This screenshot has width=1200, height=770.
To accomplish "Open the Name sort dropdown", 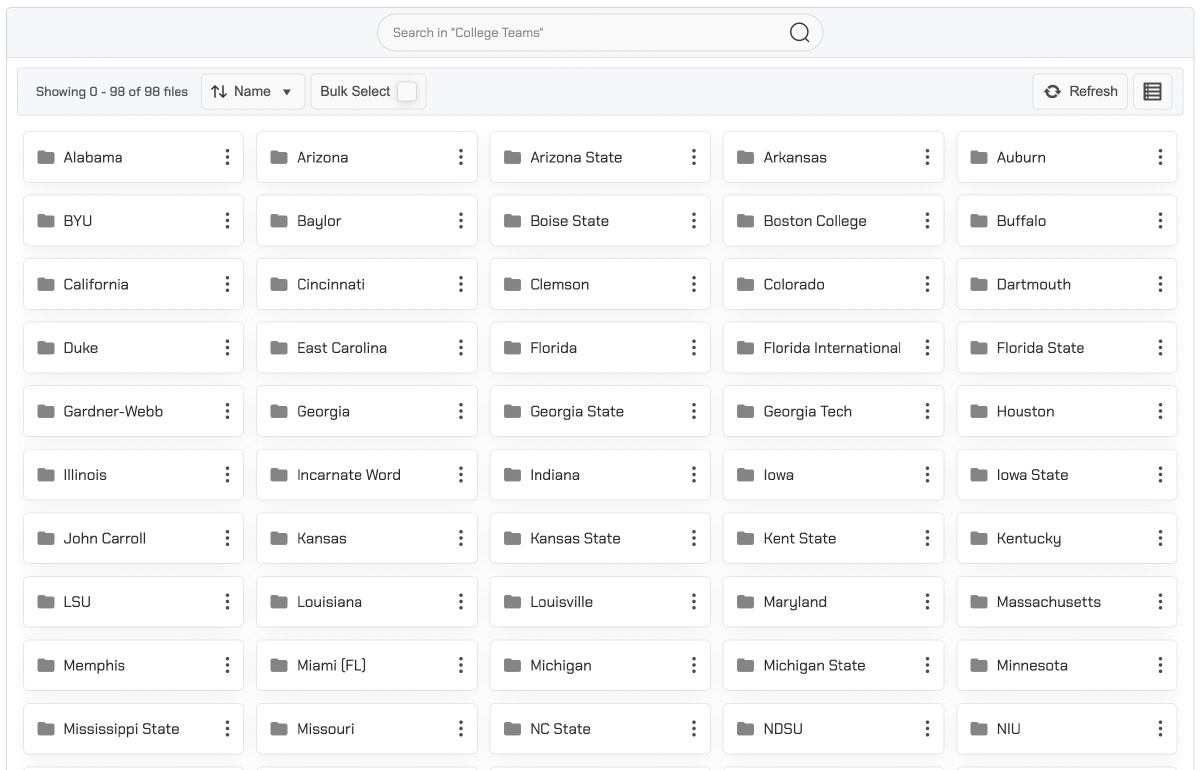I will (253, 91).
